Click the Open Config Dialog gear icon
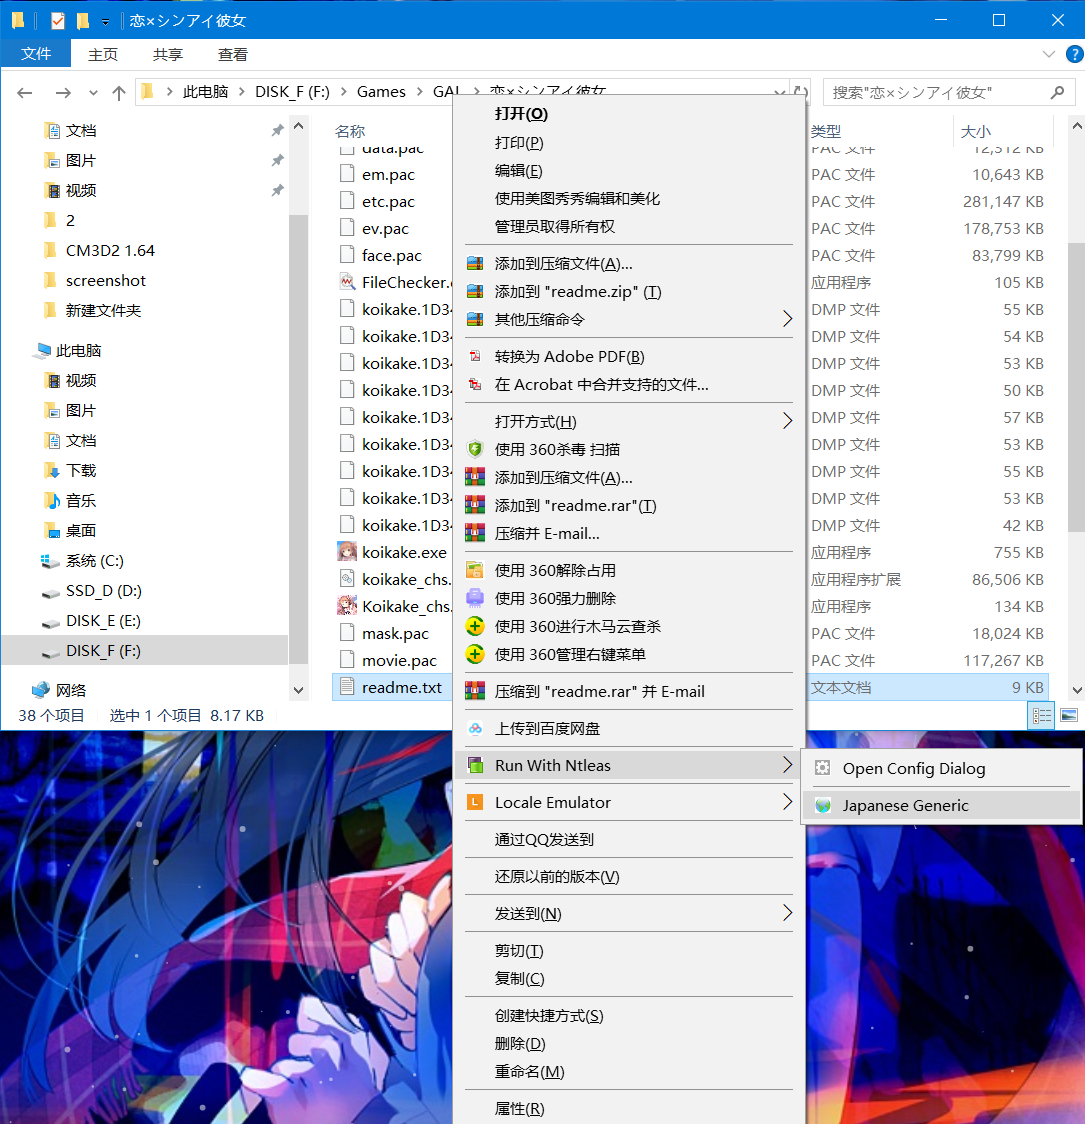 click(x=823, y=768)
